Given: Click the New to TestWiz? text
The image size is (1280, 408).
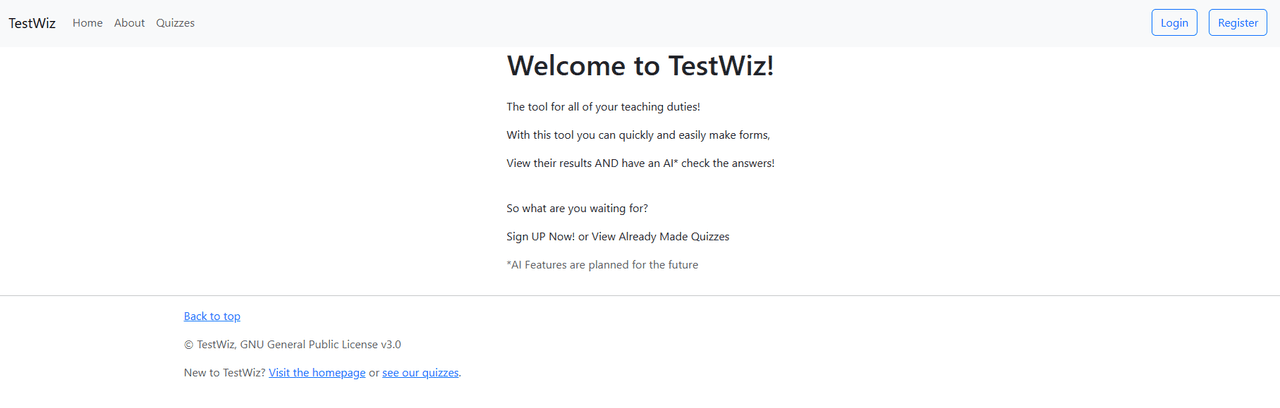Looking at the screenshot, I should click(224, 373).
